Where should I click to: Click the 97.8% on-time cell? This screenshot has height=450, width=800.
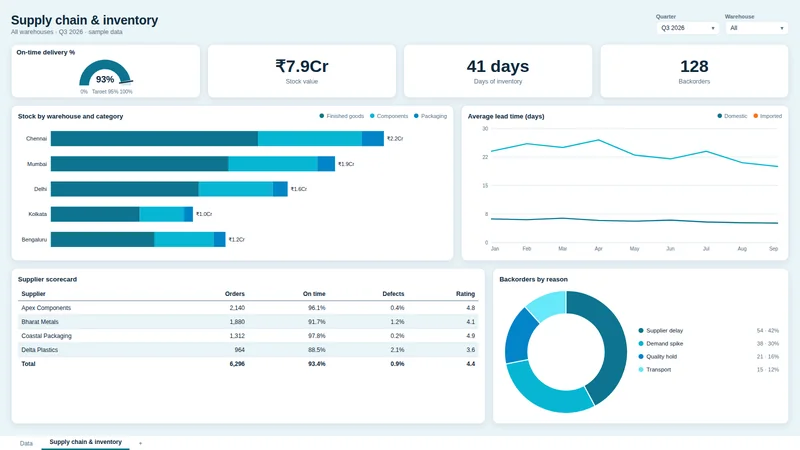[x=317, y=336]
